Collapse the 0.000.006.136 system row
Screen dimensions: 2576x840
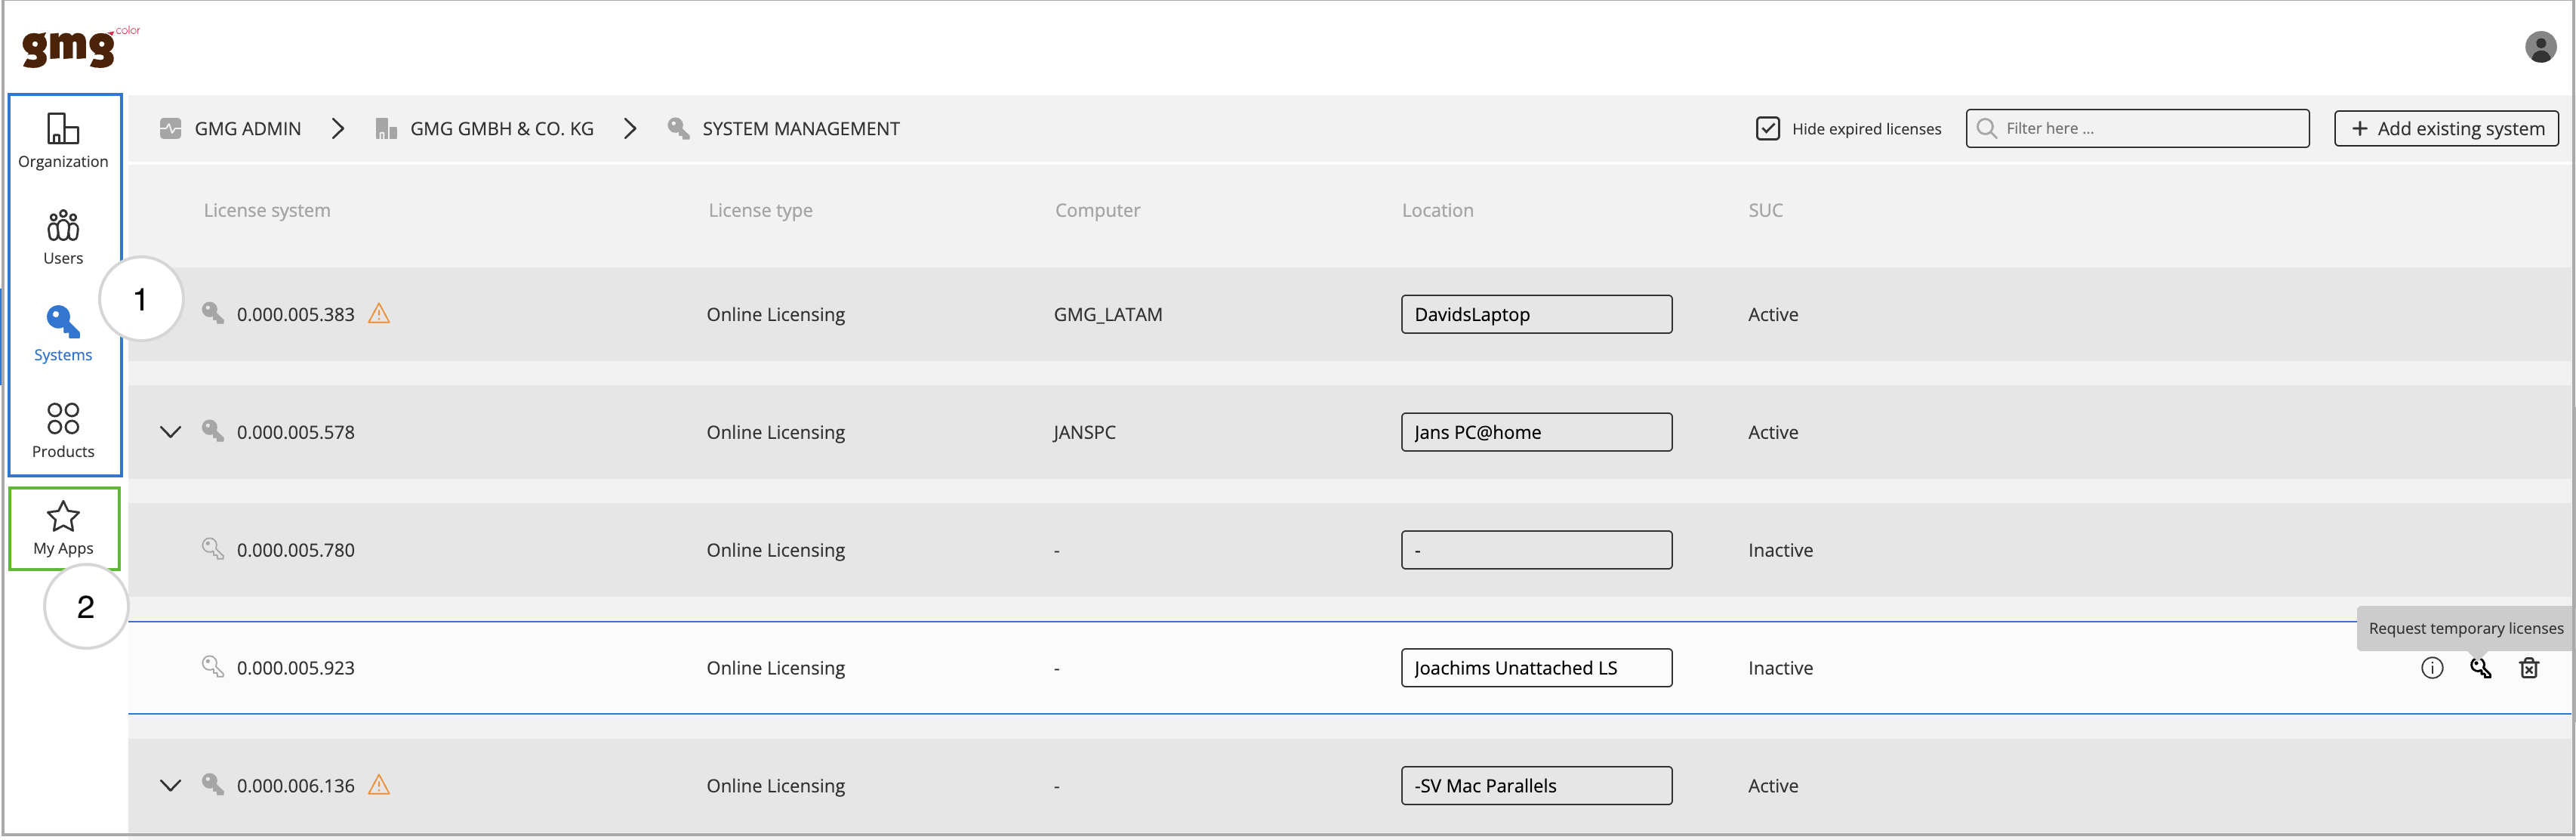tap(170, 785)
